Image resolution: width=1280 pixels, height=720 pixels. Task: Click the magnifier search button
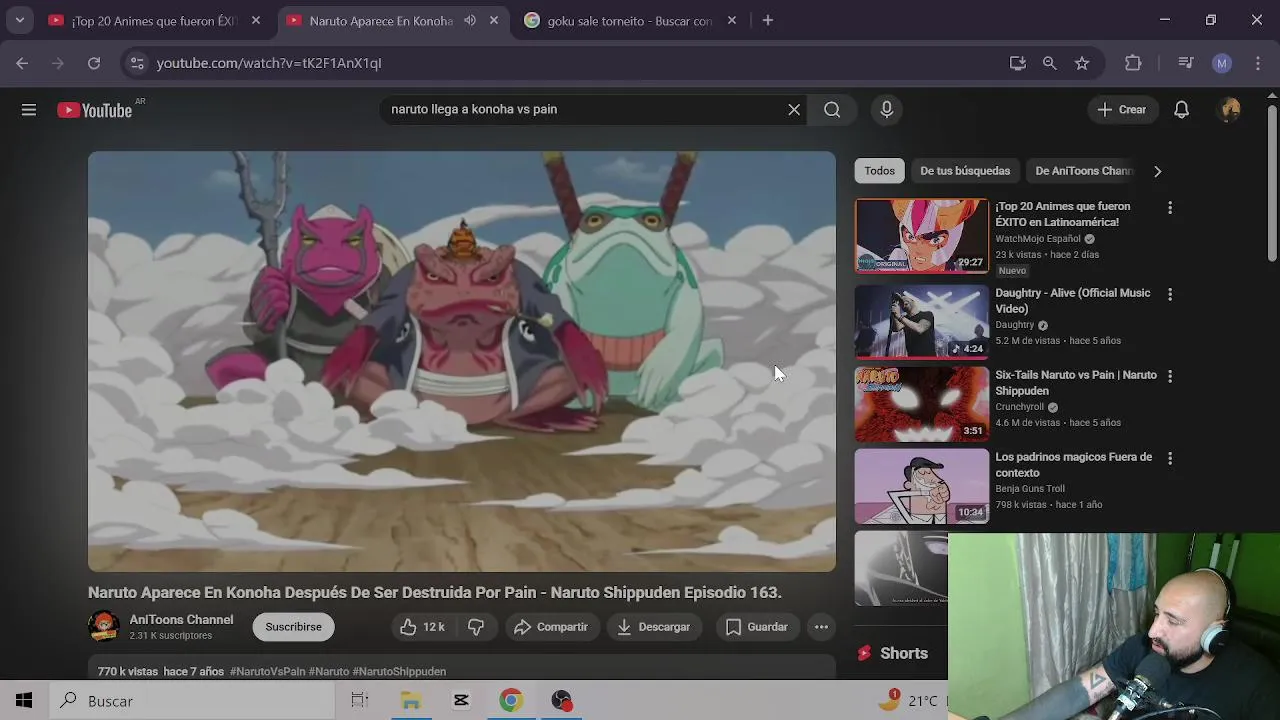click(x=832, y=110)
